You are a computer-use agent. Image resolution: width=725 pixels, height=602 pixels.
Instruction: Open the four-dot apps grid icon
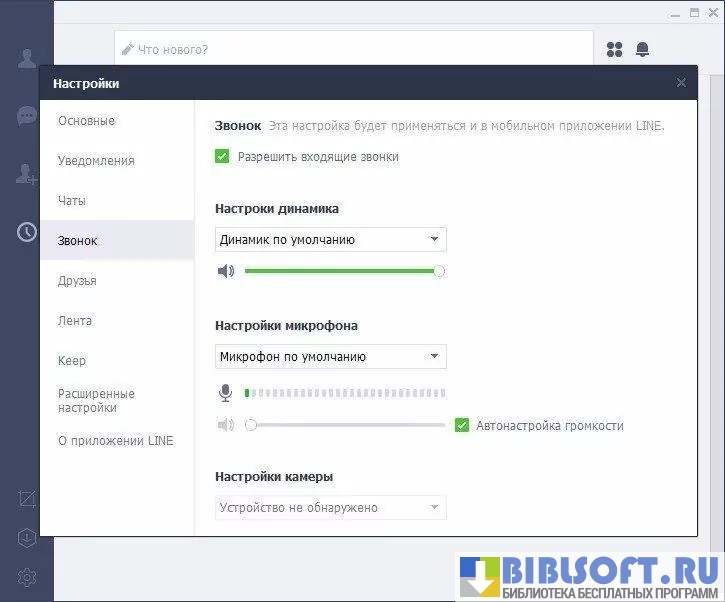coord(614,49)
